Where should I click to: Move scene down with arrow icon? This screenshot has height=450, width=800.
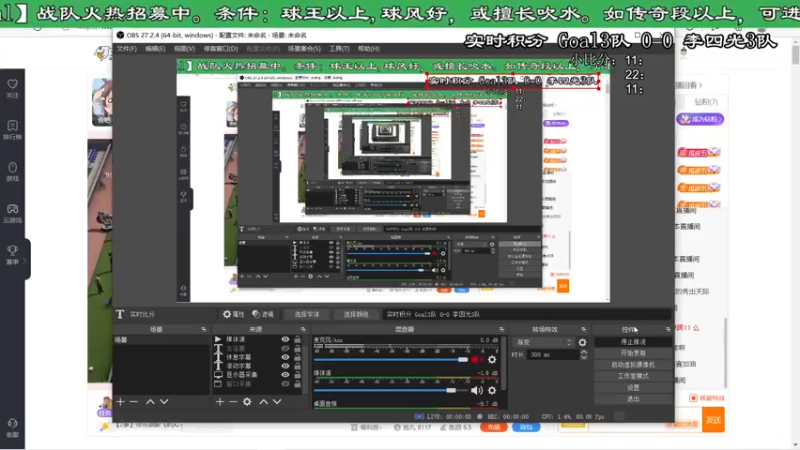[x=164, y=402]
